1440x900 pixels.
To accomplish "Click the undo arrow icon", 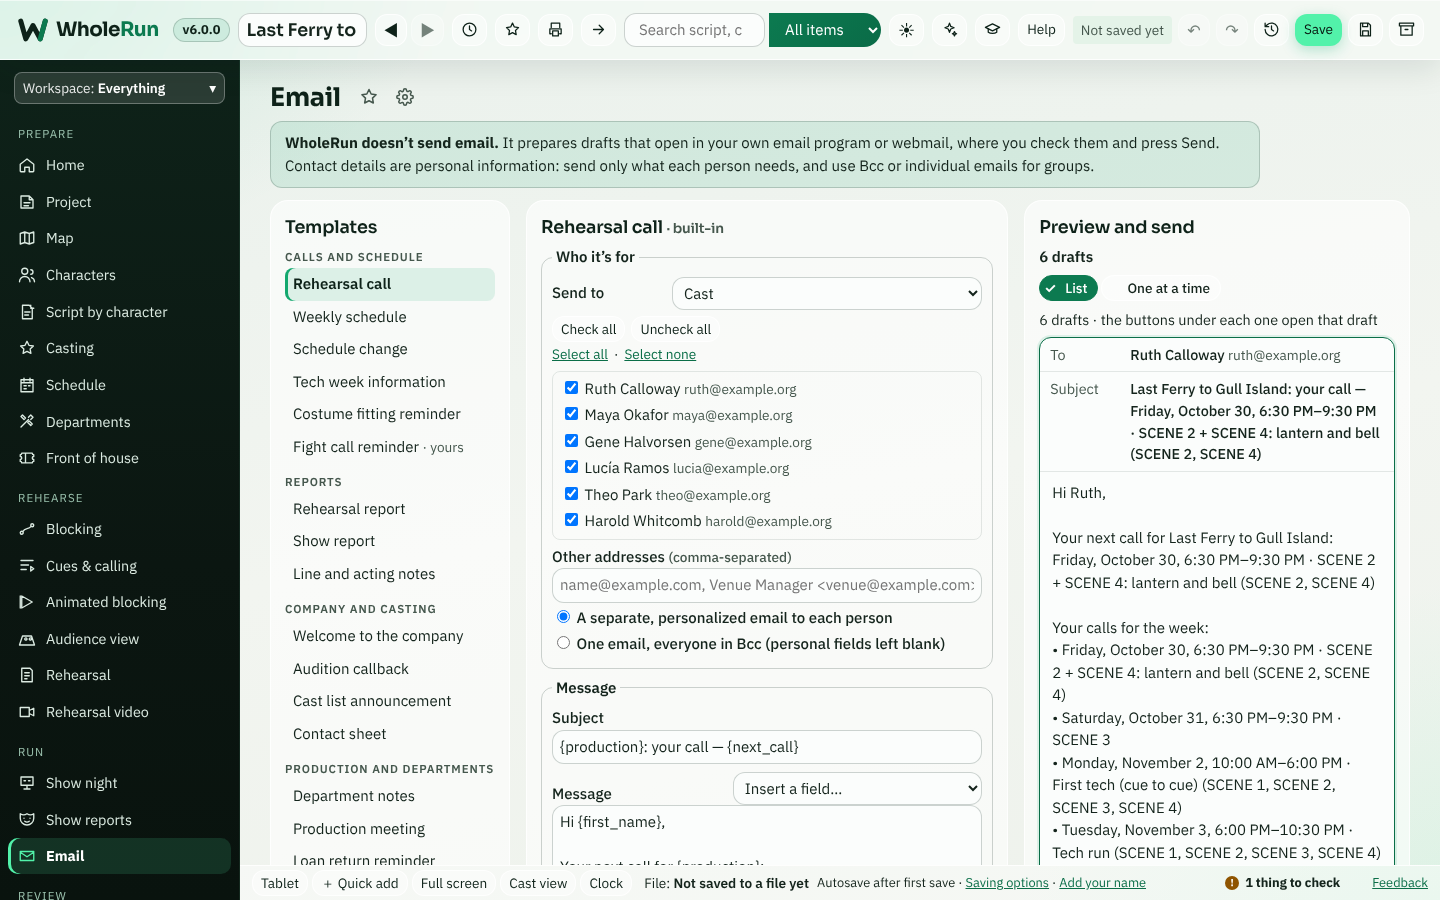I will click(x=1194, y=30).
